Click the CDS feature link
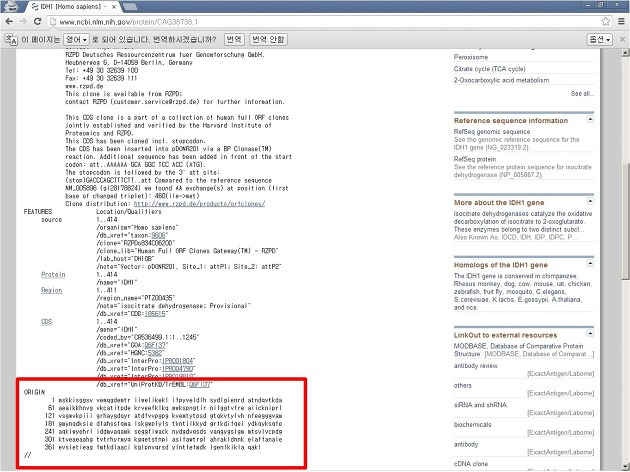Screen dimensions: 630x472 [47, 322]
